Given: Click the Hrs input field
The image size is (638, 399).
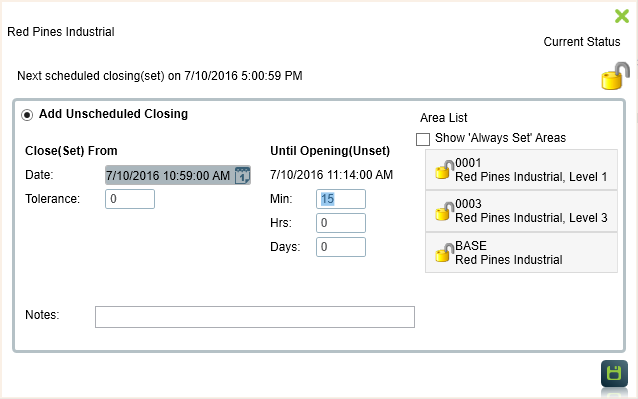Looking at the screenshot, I should (x=341, y=223).
